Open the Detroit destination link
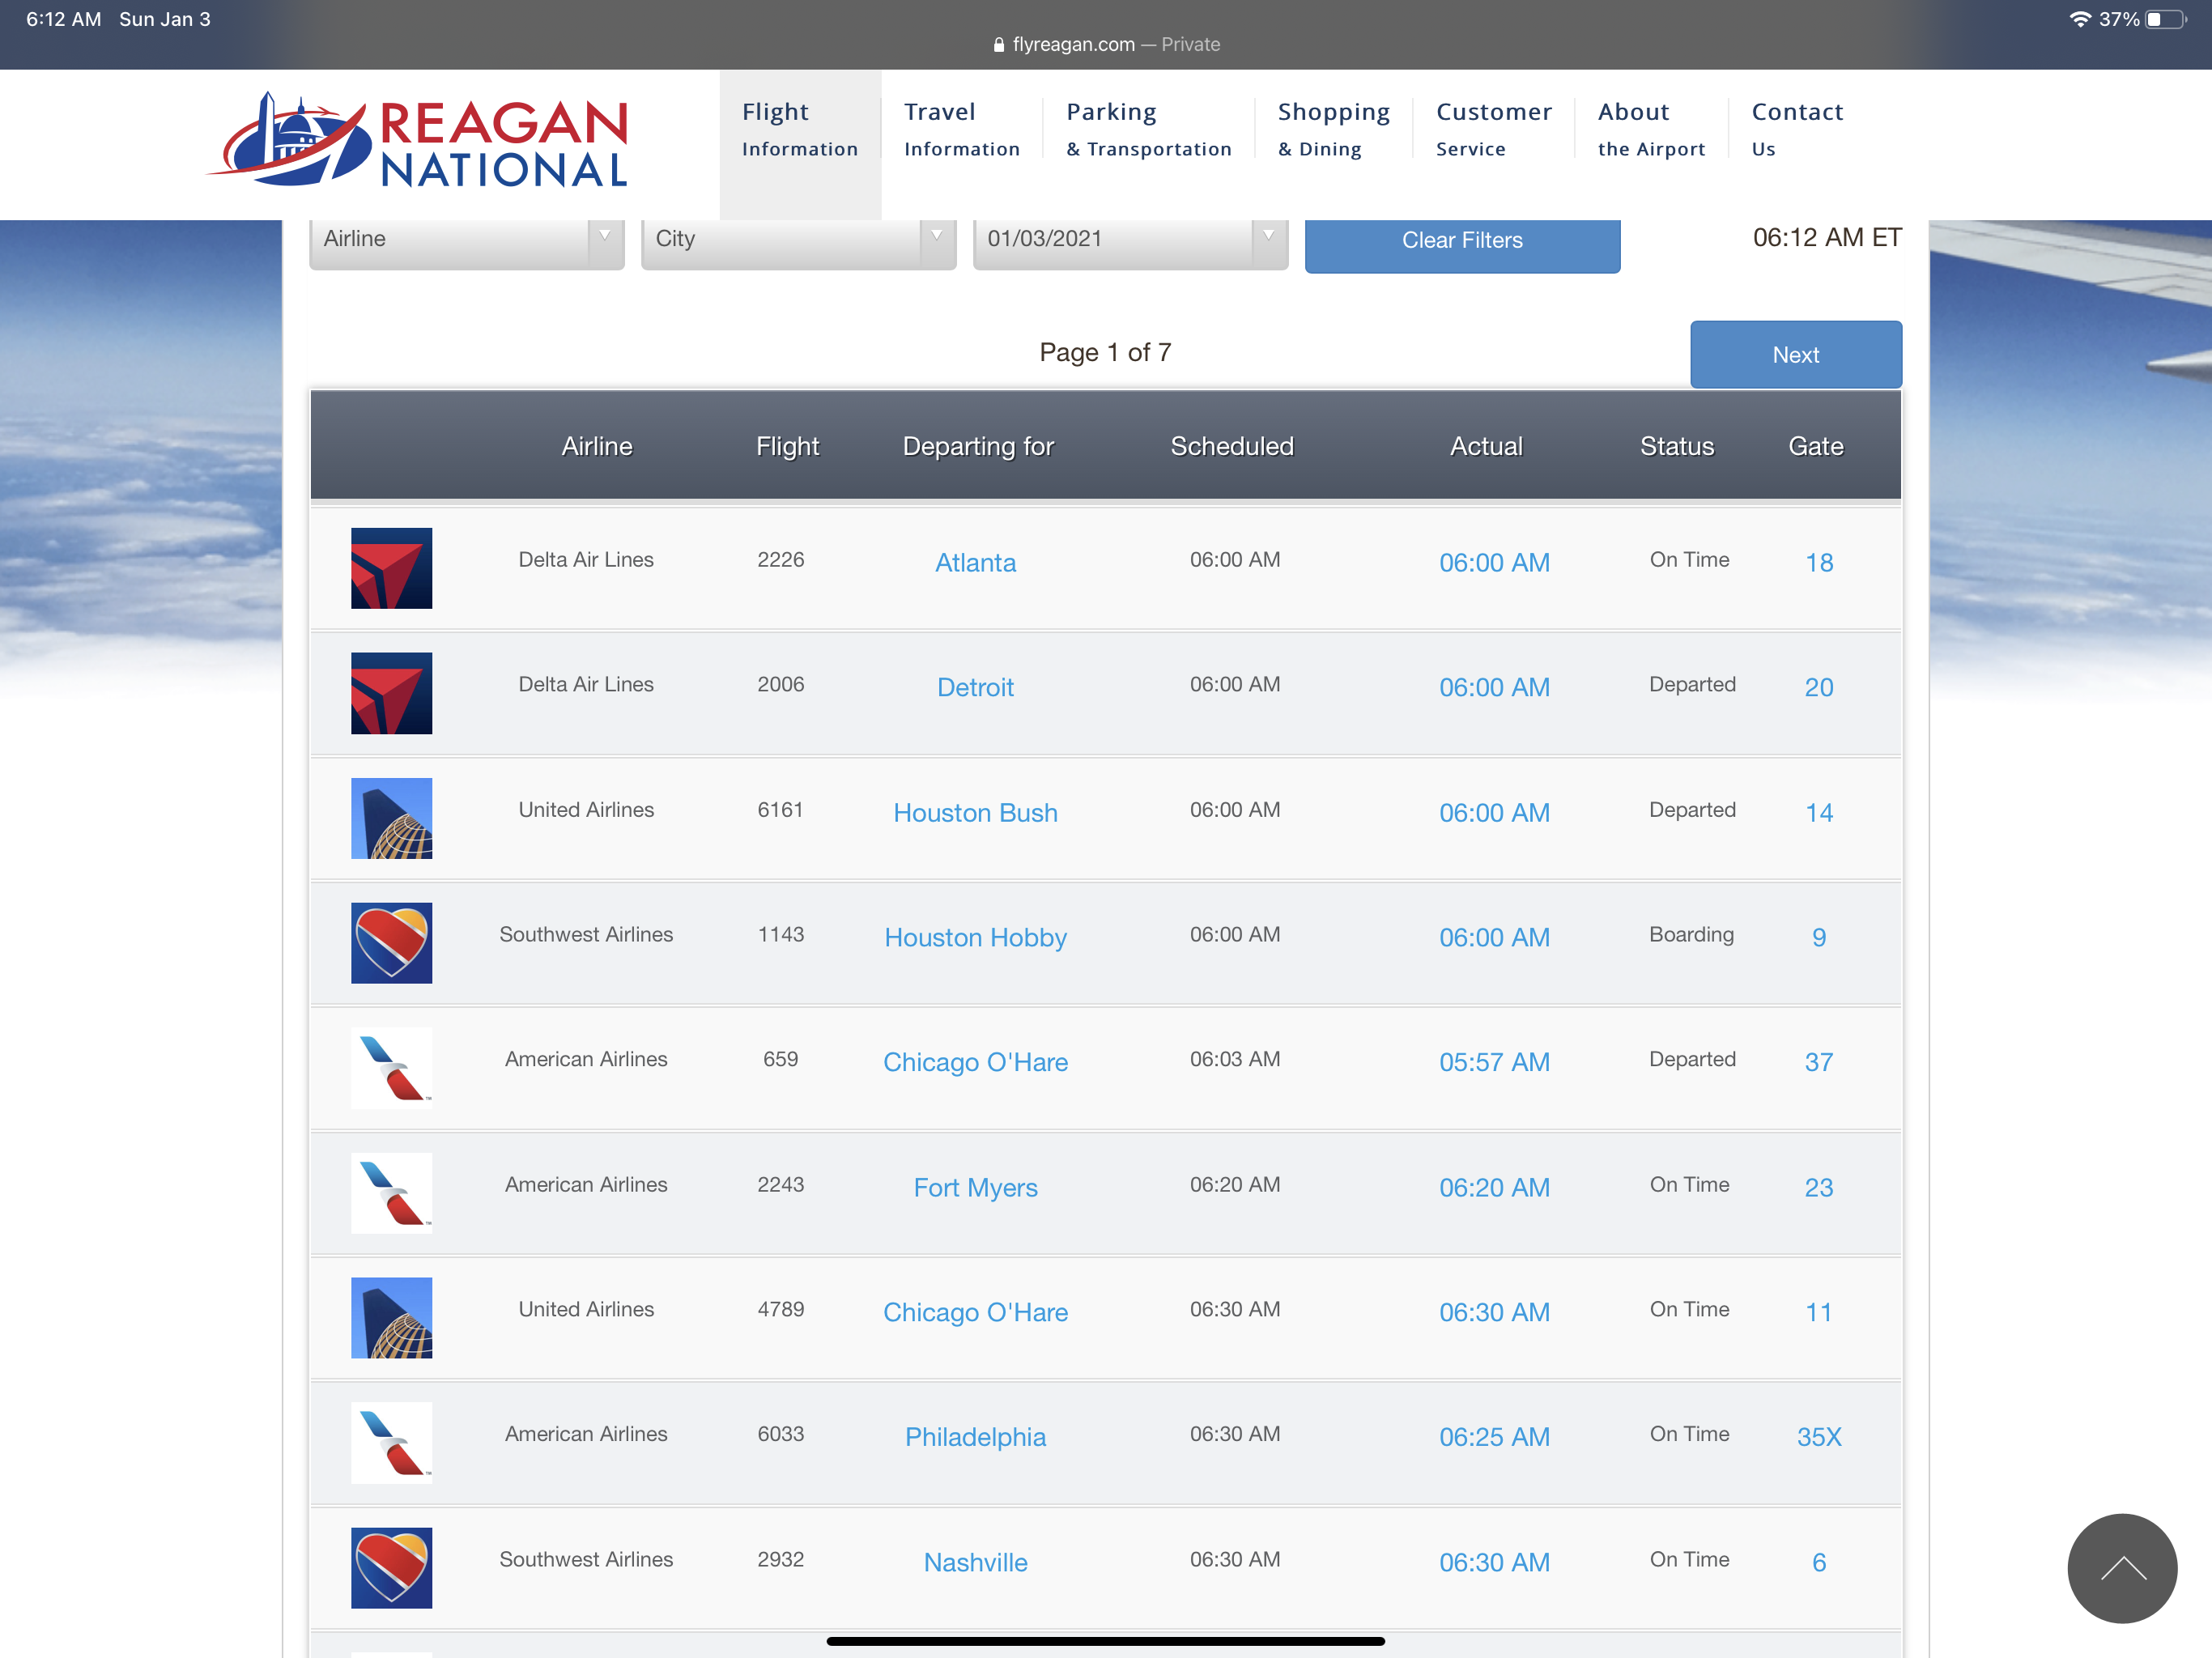 click(975, 688)
